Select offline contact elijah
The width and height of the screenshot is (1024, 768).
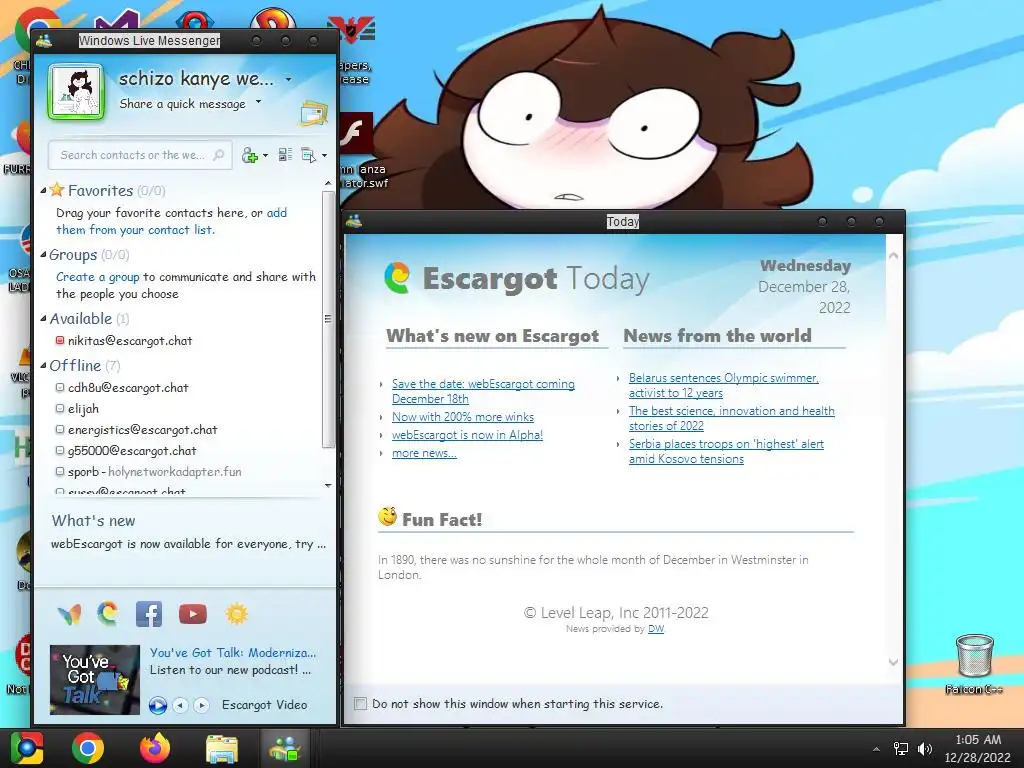coord(84,409)
